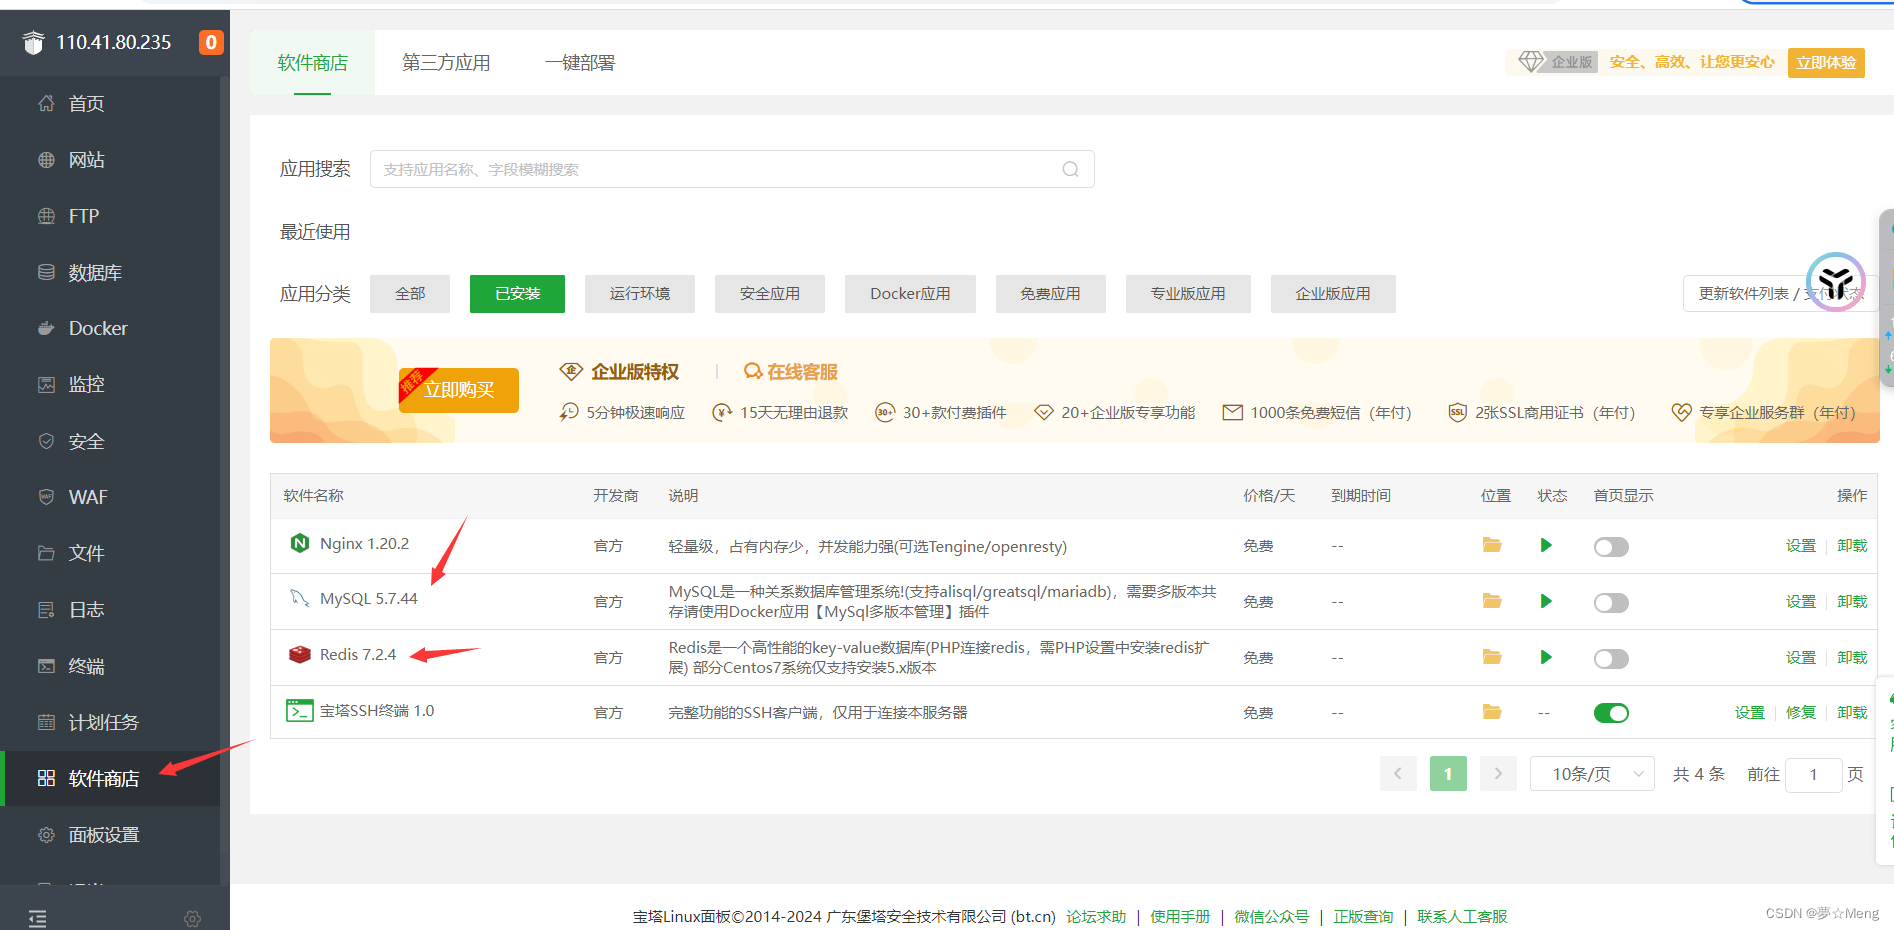The height and width of the screenshot is (930, 1894).
Task: Click the search magnifier icon
Action: point(1070,169)
